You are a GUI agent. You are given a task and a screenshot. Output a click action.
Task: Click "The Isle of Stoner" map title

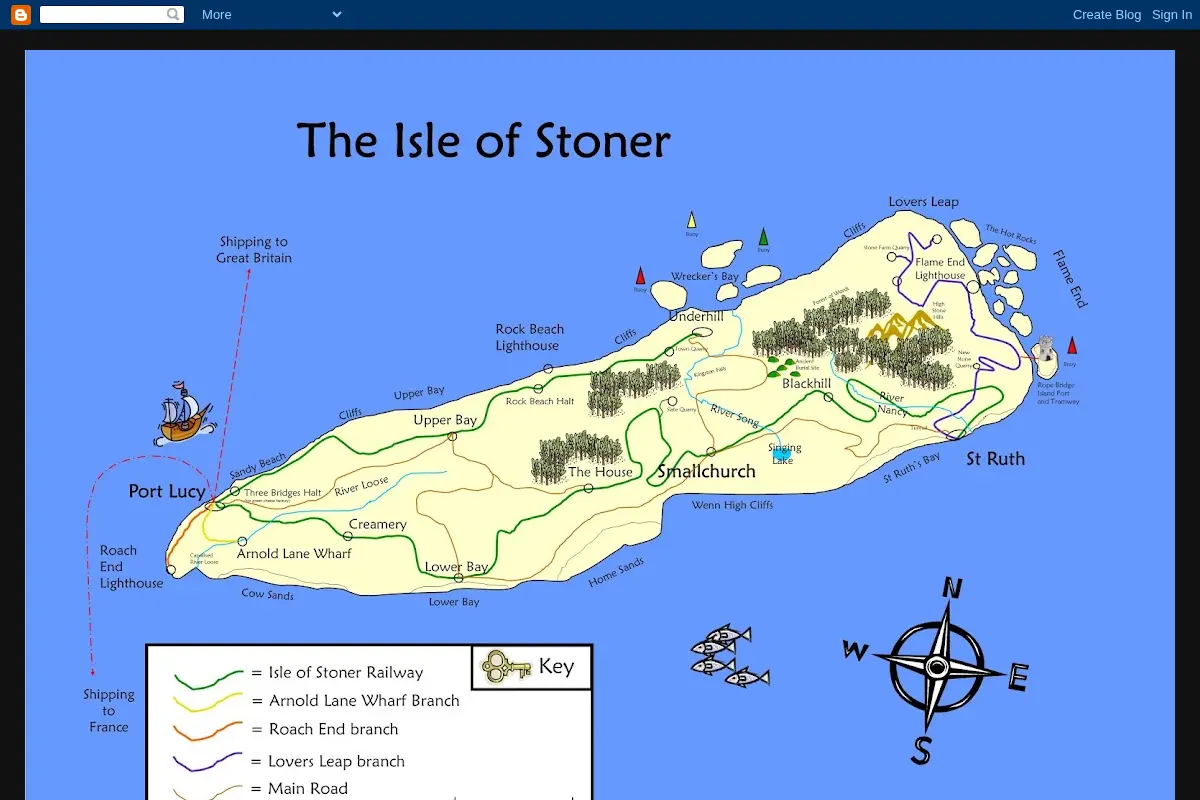(x=483, y=141)
